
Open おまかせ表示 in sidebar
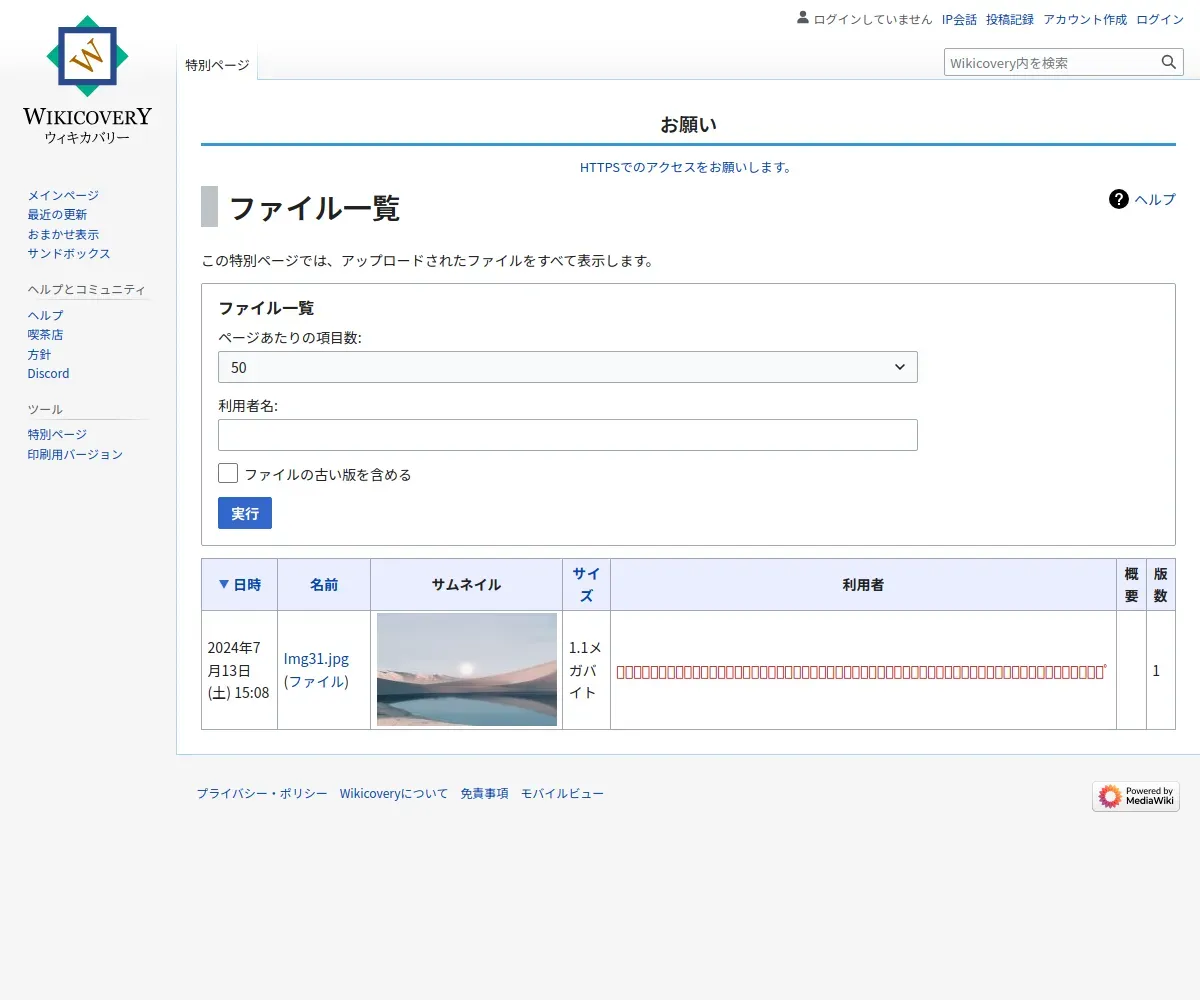tap(63, 234)
